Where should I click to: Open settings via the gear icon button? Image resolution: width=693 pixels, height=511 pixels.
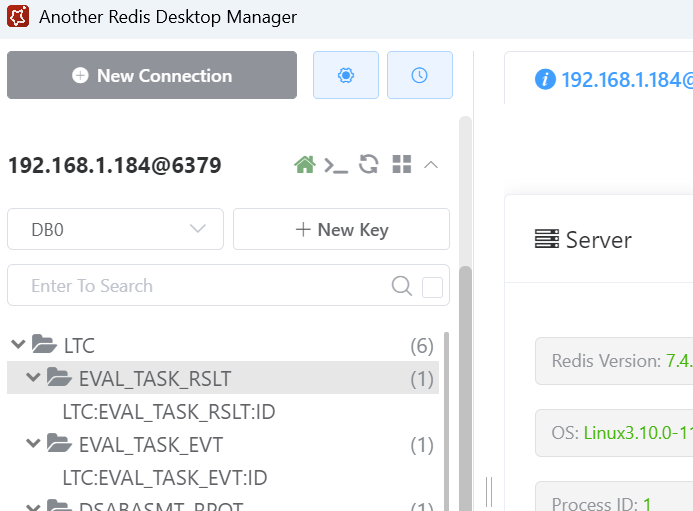click(x=346, y=75)
